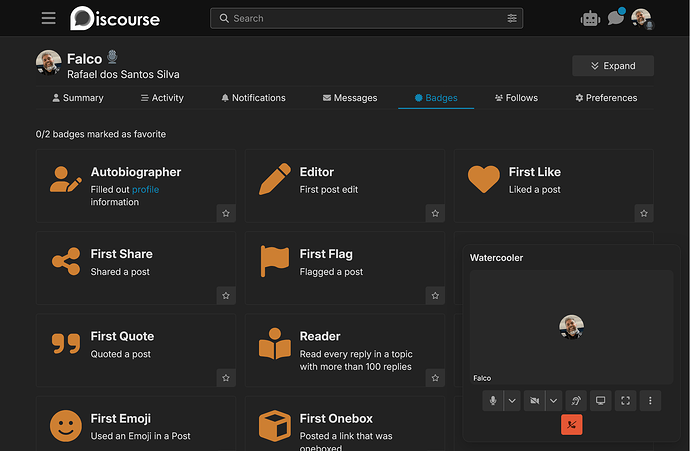Image resolution: width=690 pixels, height=451 pixels.
Task: Hang up the Watercooler call
Action: click(x=572, y=425)
